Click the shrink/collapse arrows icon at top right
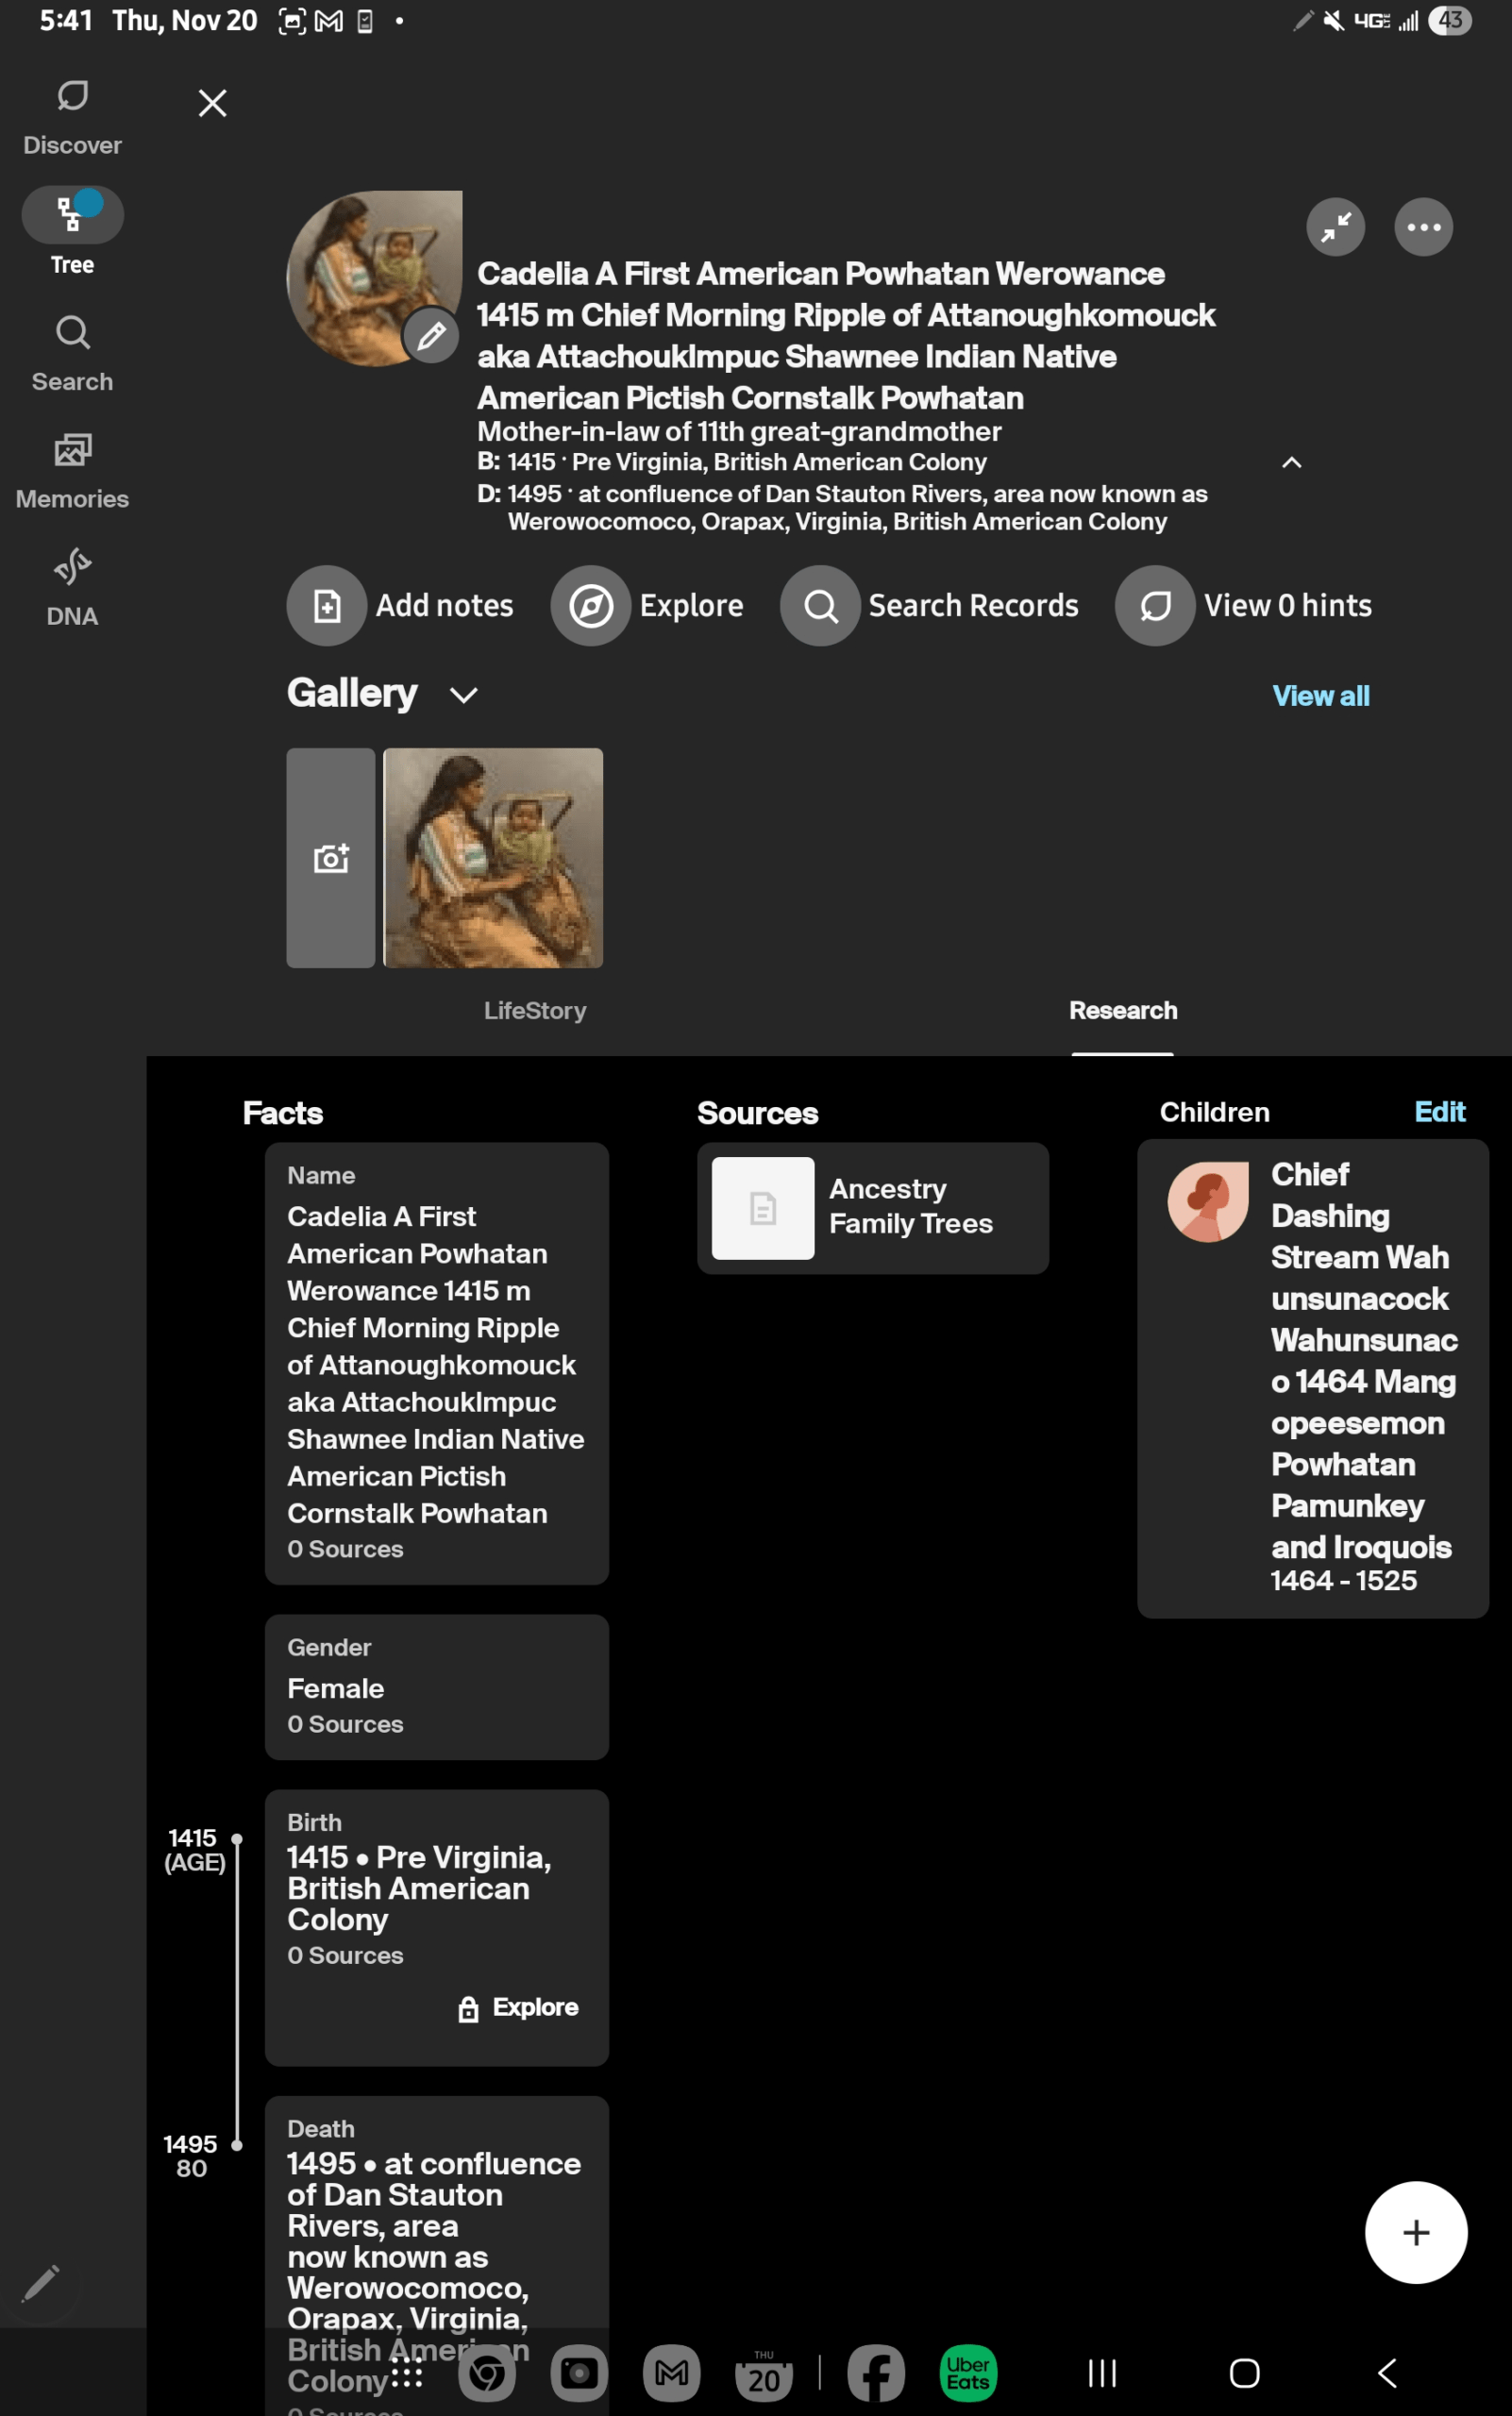 [x=1335, y=227]
